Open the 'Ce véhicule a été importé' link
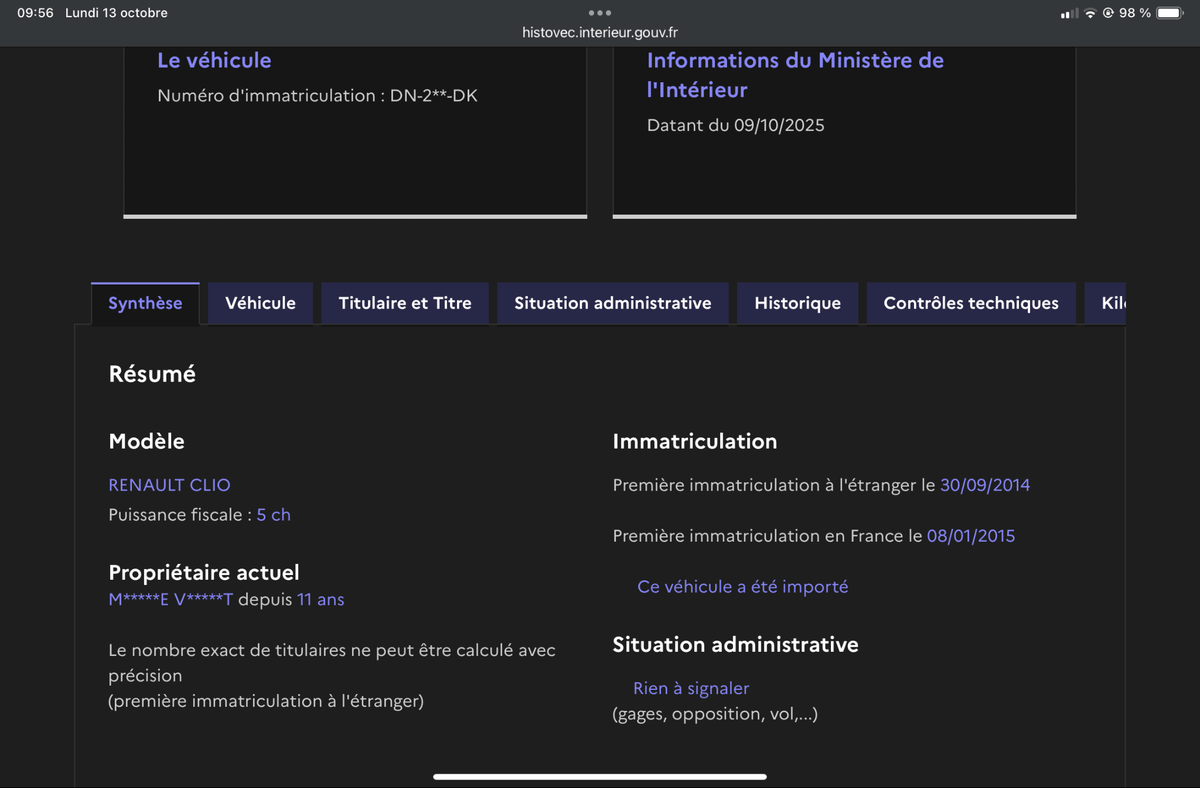This screenshot has height=788, width=1200. [x=742, y=586]
